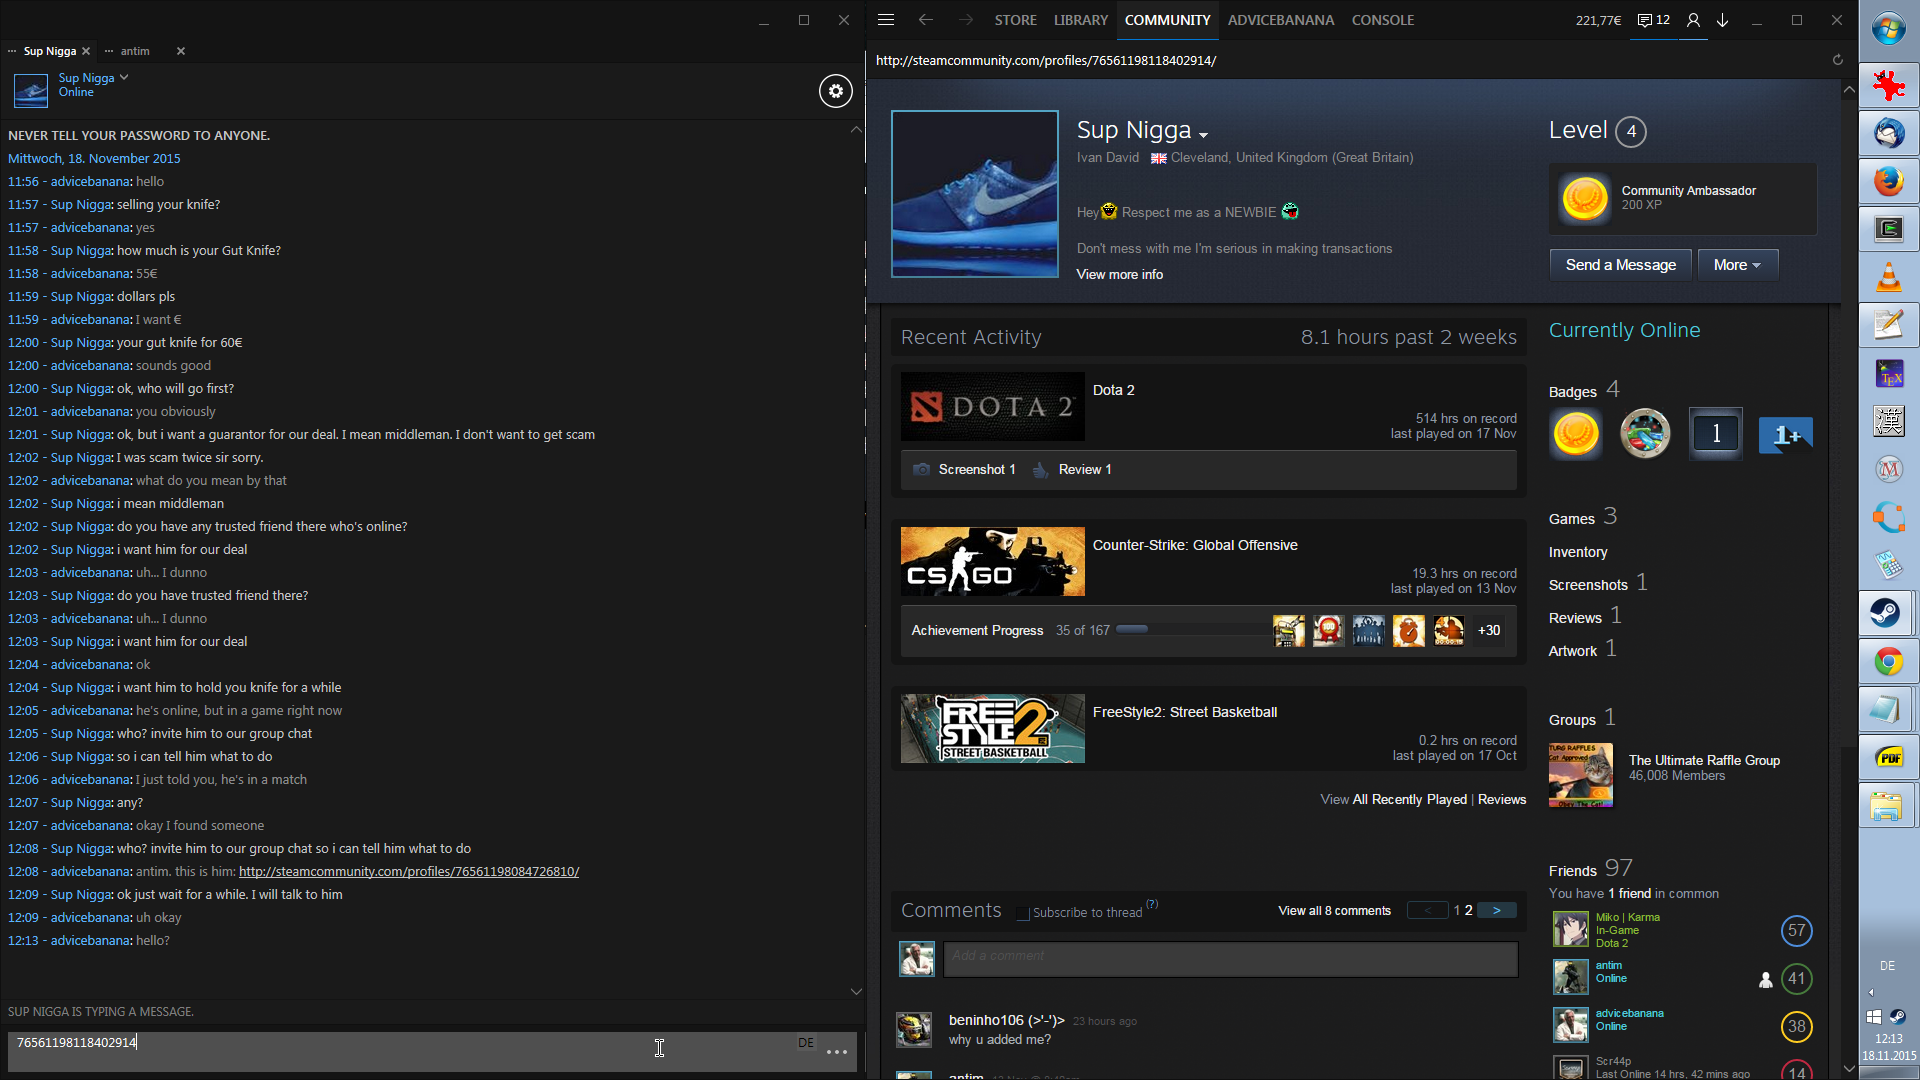This screenshot has height=1080, width=1920.
Task: Open the LIBRARY menu tab
Action: [x=1080, y=20]
